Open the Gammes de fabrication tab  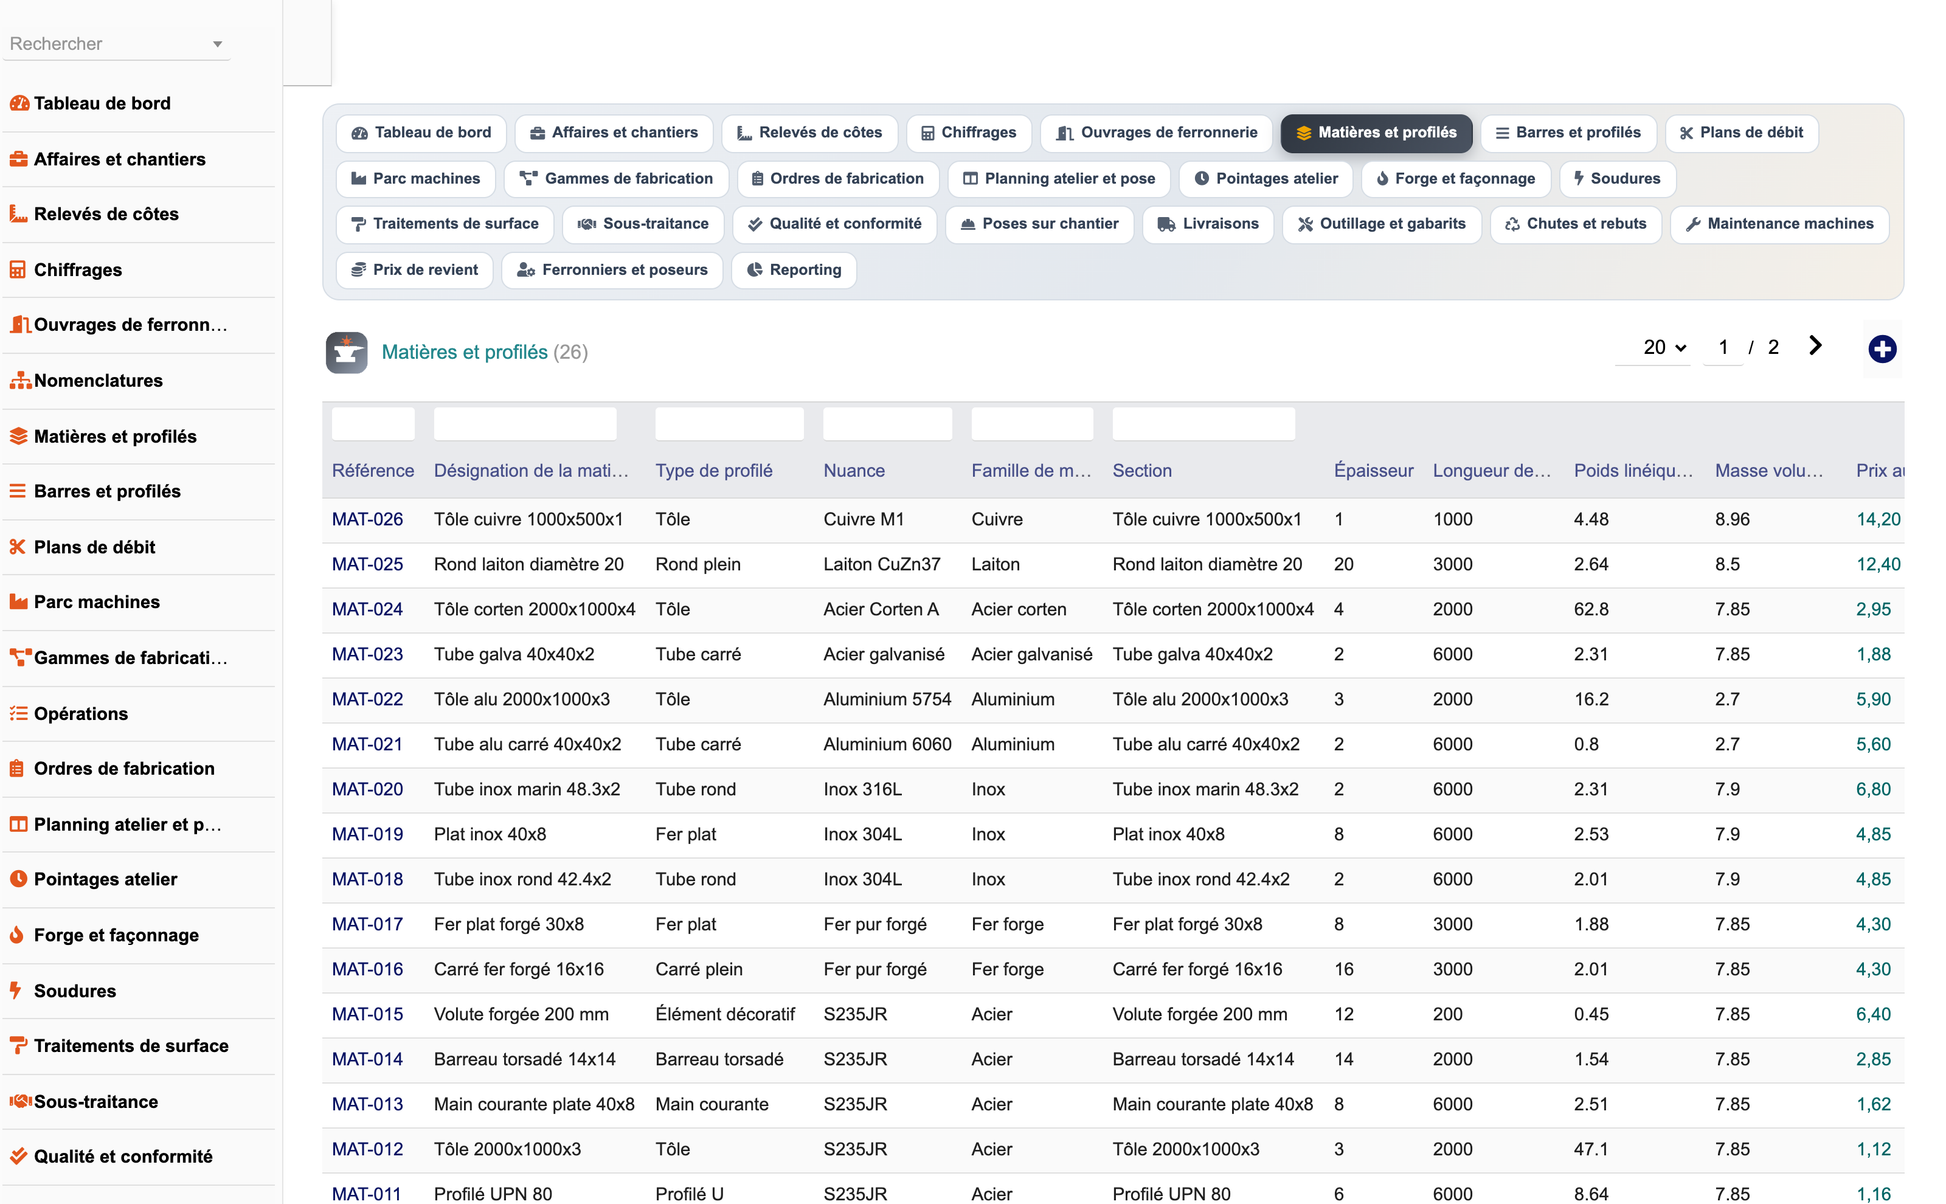tap(616, 179)
